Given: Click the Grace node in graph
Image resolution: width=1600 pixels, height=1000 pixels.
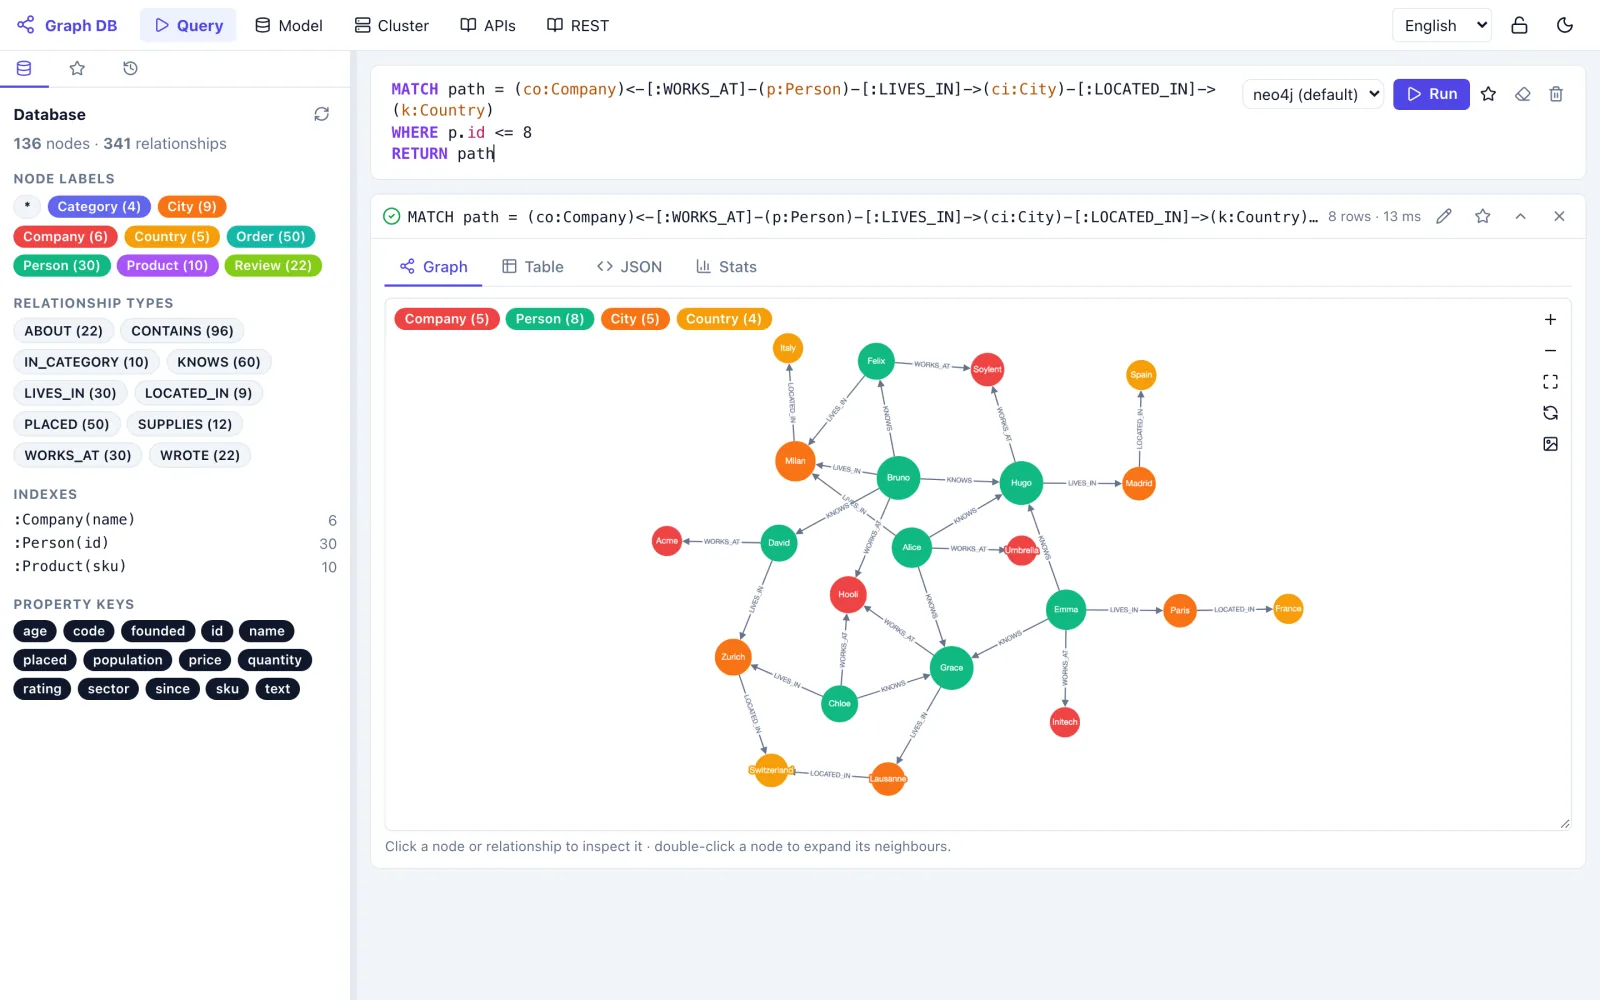Looking at the screenshot, I should click(x=952, y=668).
